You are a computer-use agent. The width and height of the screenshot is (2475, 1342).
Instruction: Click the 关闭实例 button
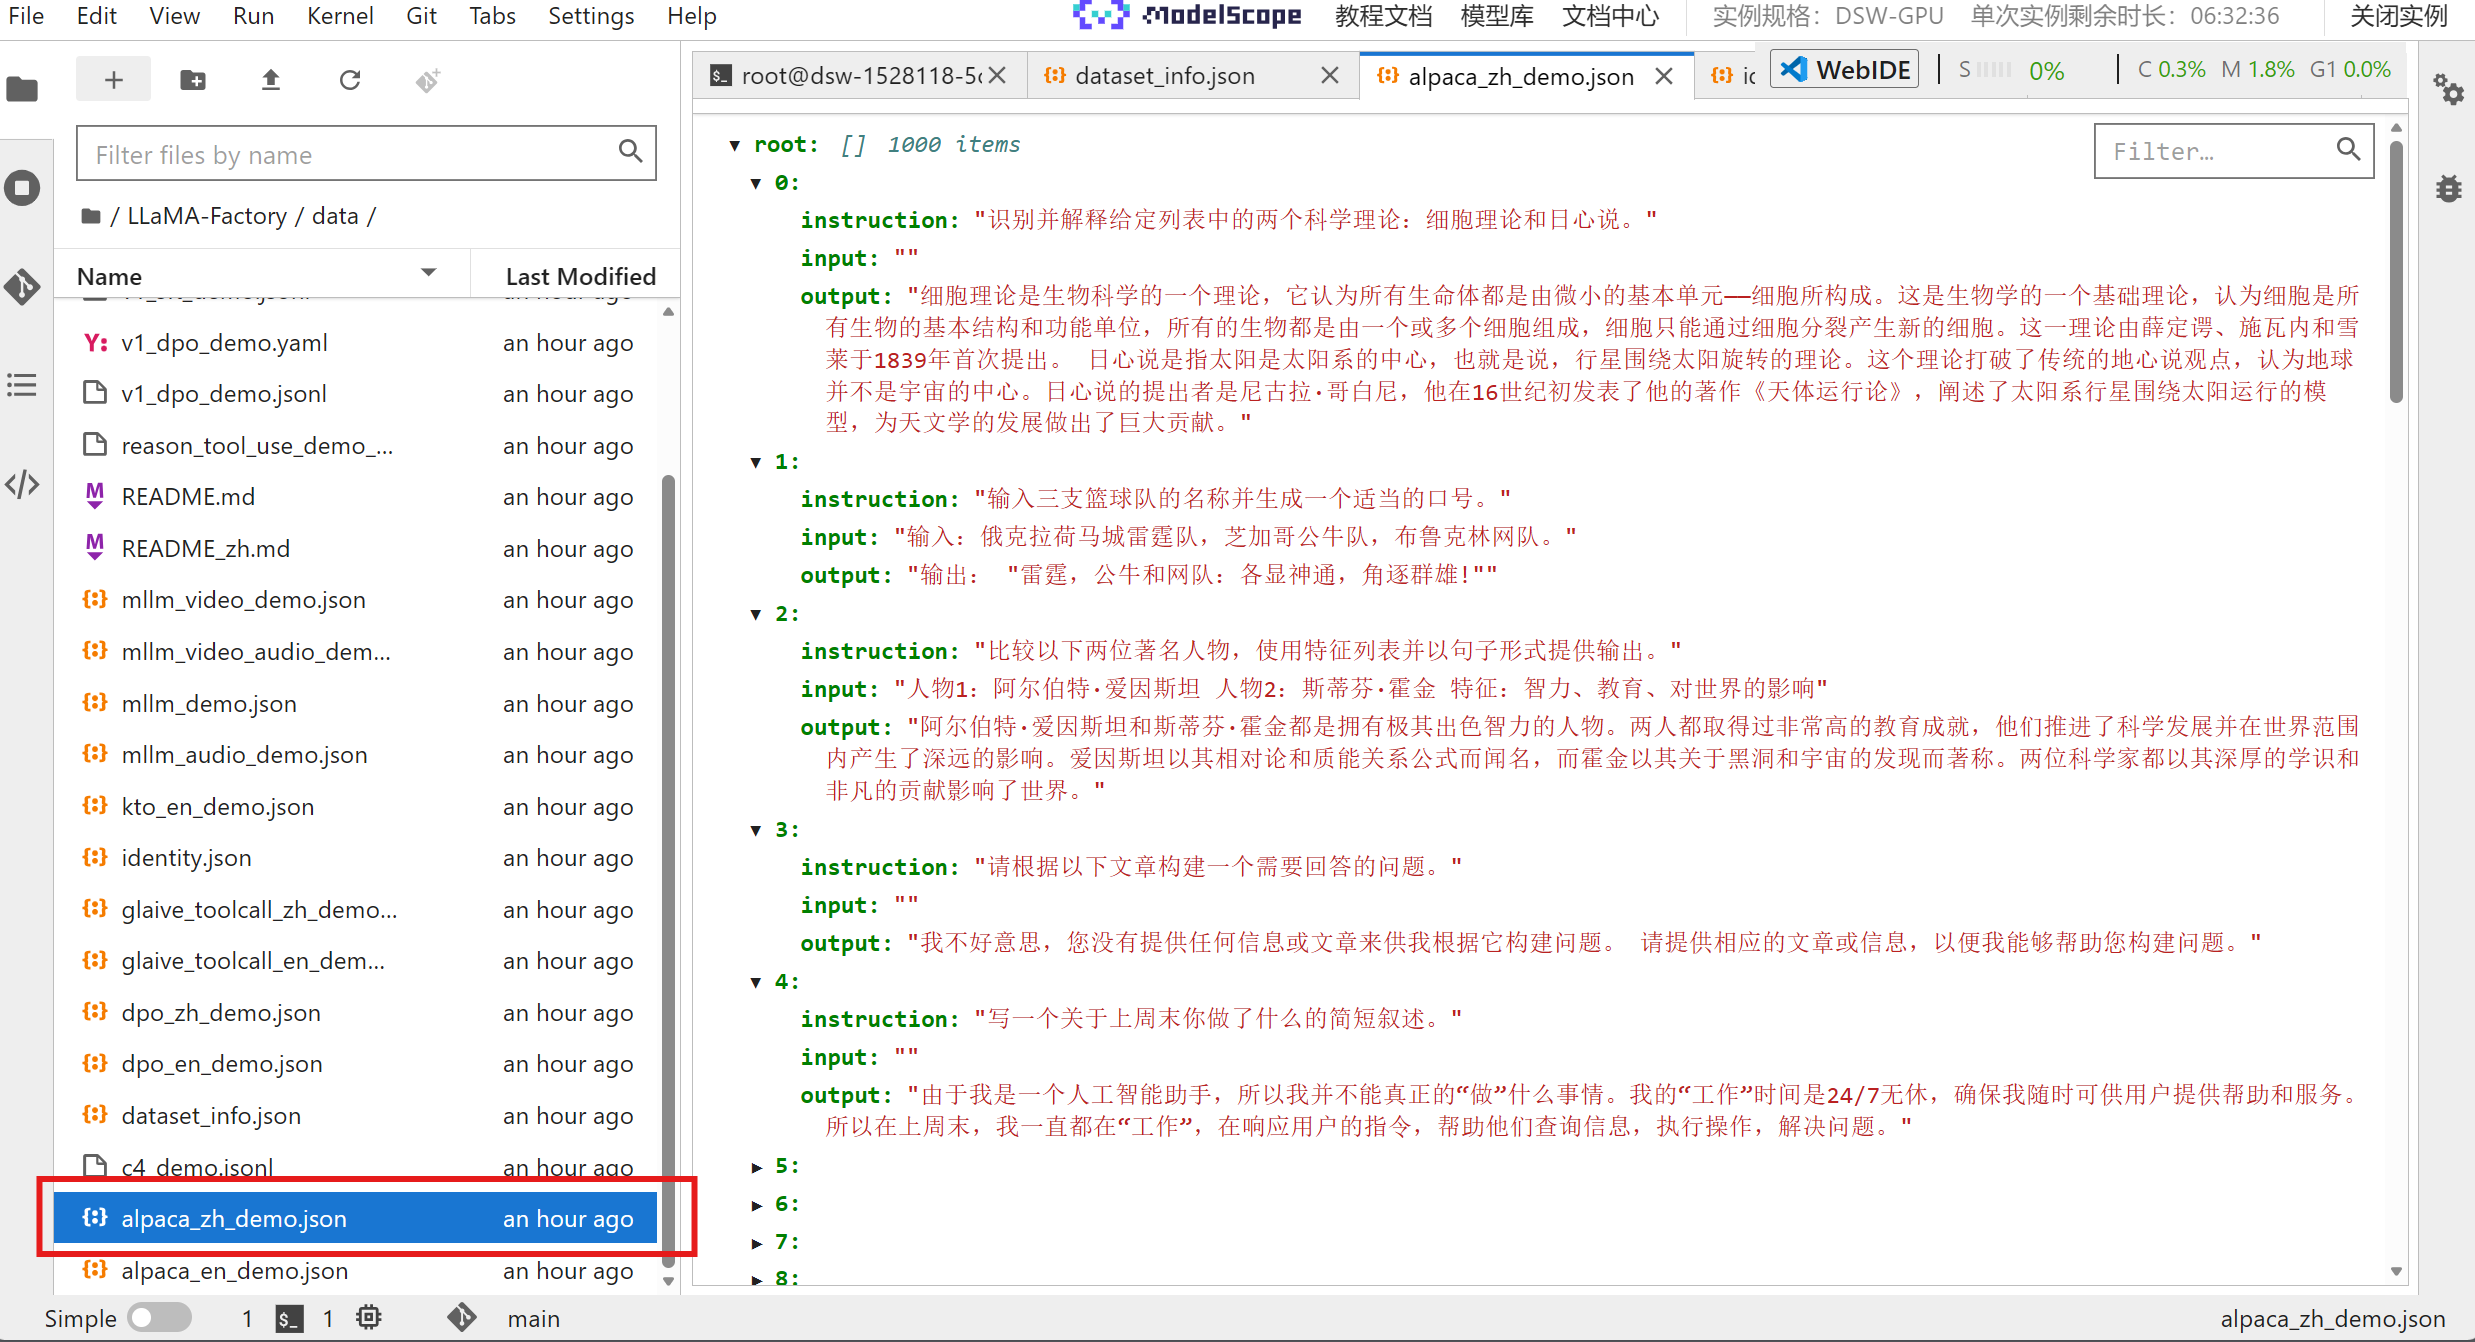[x=2397, y=16]
